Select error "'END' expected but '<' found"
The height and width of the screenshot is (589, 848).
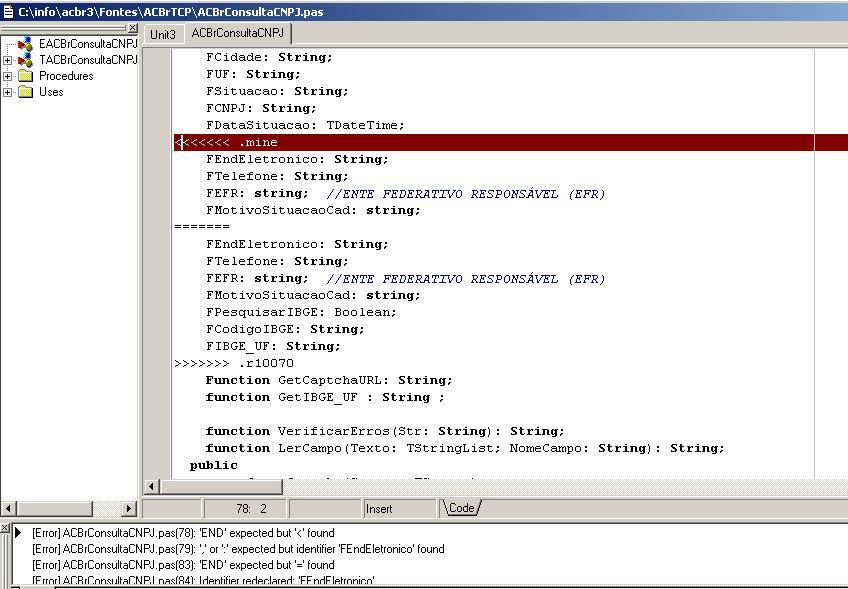tap(183, 533)
